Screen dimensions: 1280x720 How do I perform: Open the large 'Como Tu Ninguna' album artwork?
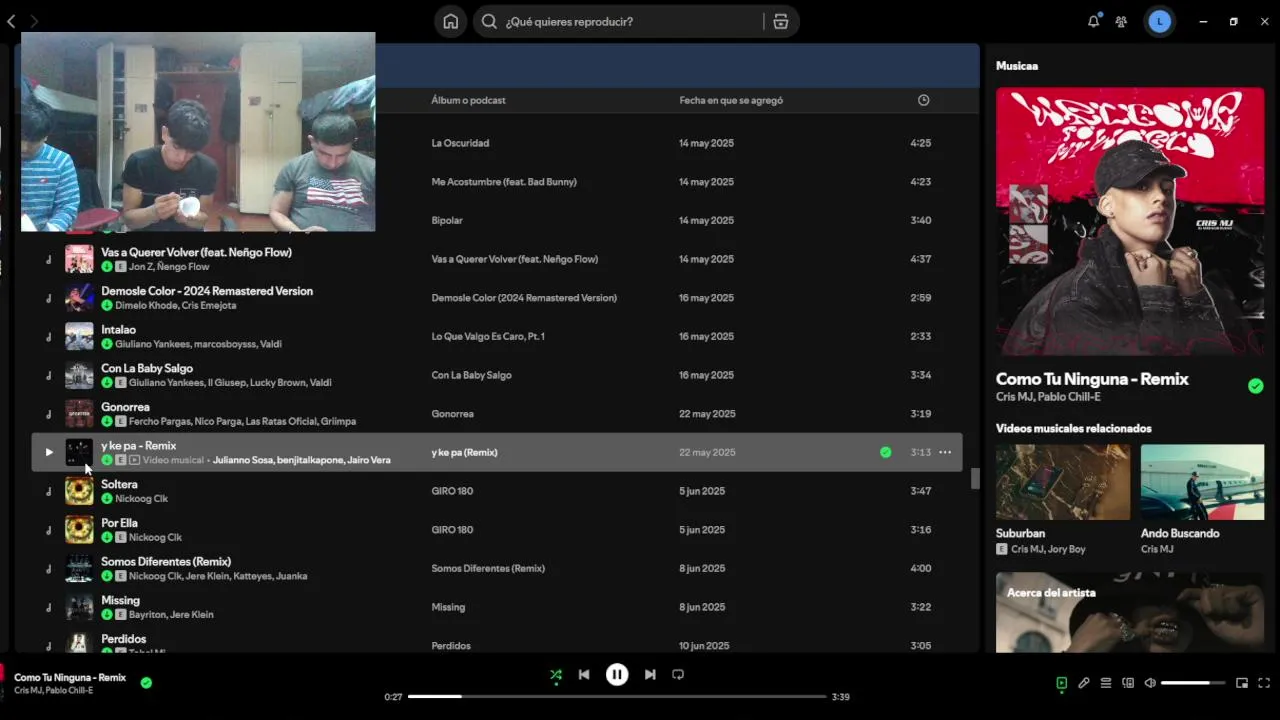(1130, 222)
